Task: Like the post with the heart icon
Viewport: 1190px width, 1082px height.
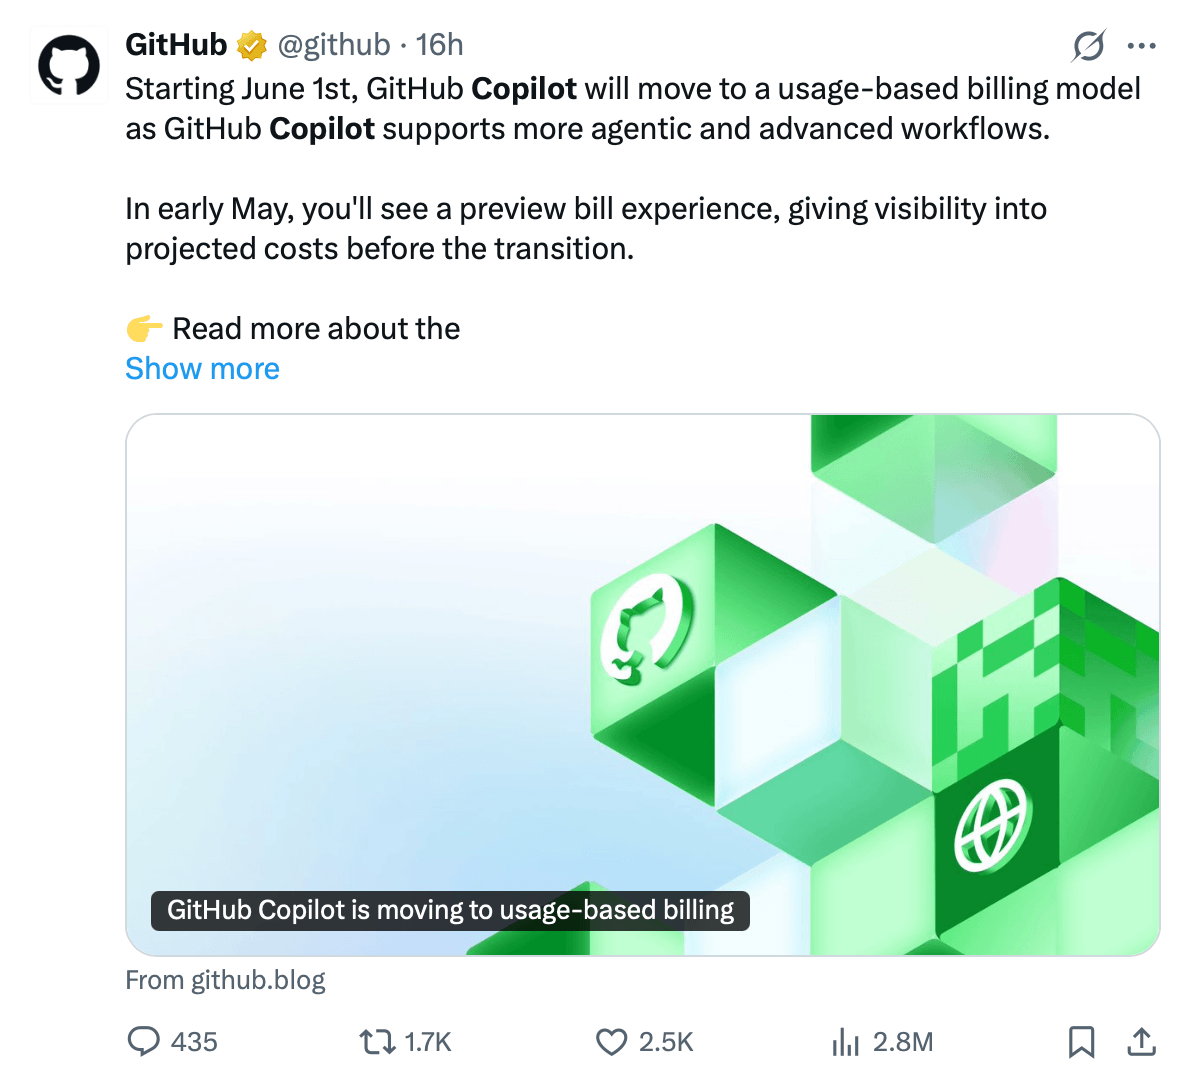Action: coord(611,1042)
